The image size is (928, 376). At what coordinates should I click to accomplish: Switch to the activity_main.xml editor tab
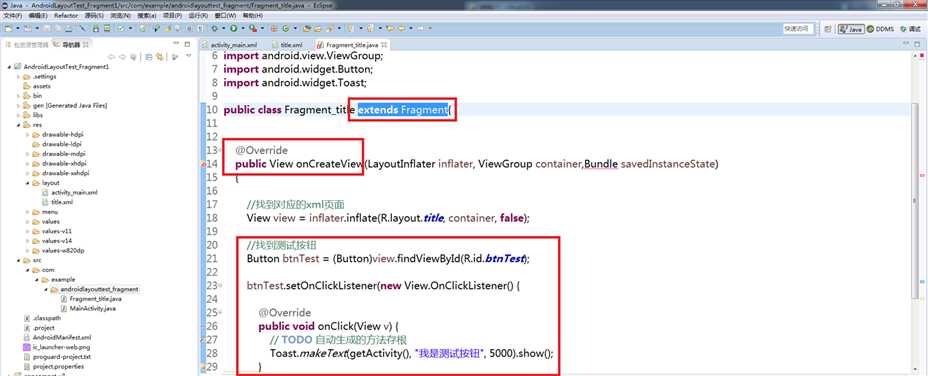pos(230,45)
